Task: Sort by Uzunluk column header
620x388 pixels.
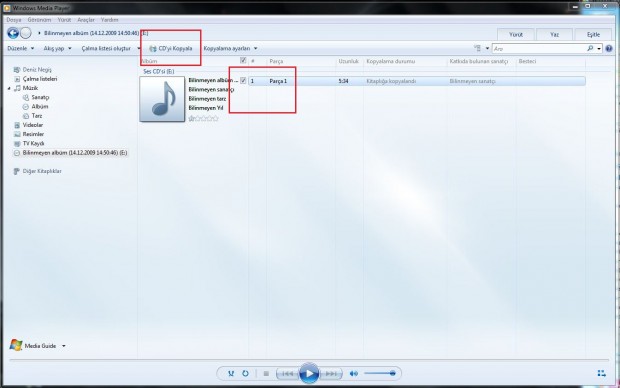Action: tap(348, 61)
